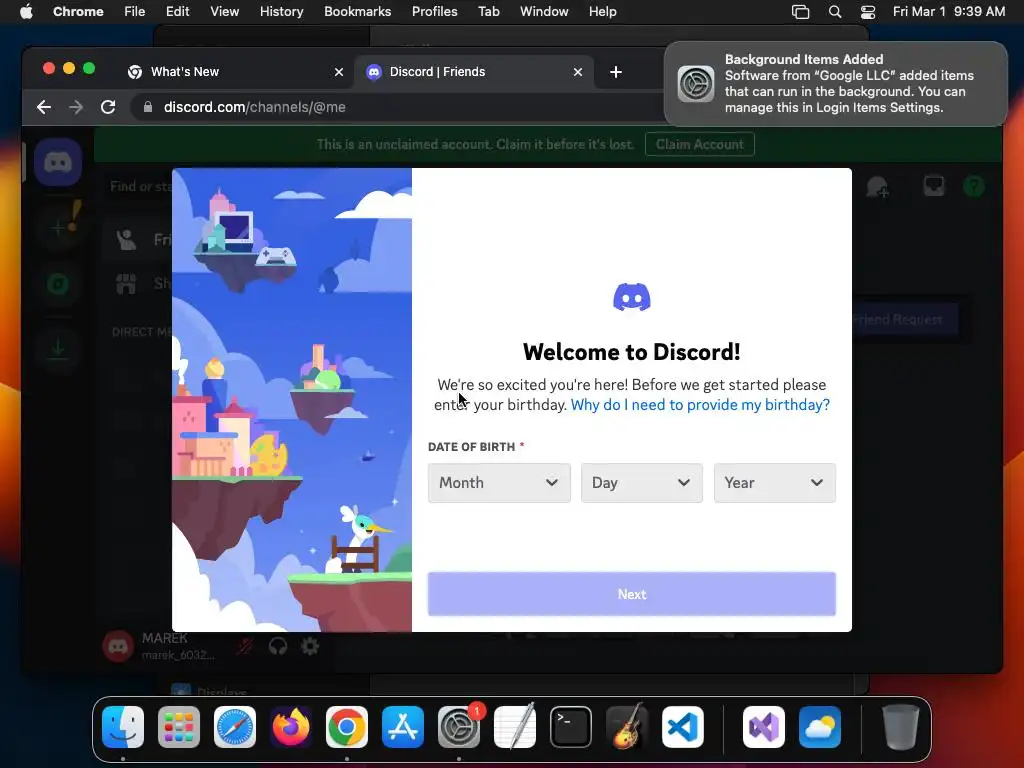Toggle the microphone mute icon
Screen dimensions: 1024x768
click(246, 647)
